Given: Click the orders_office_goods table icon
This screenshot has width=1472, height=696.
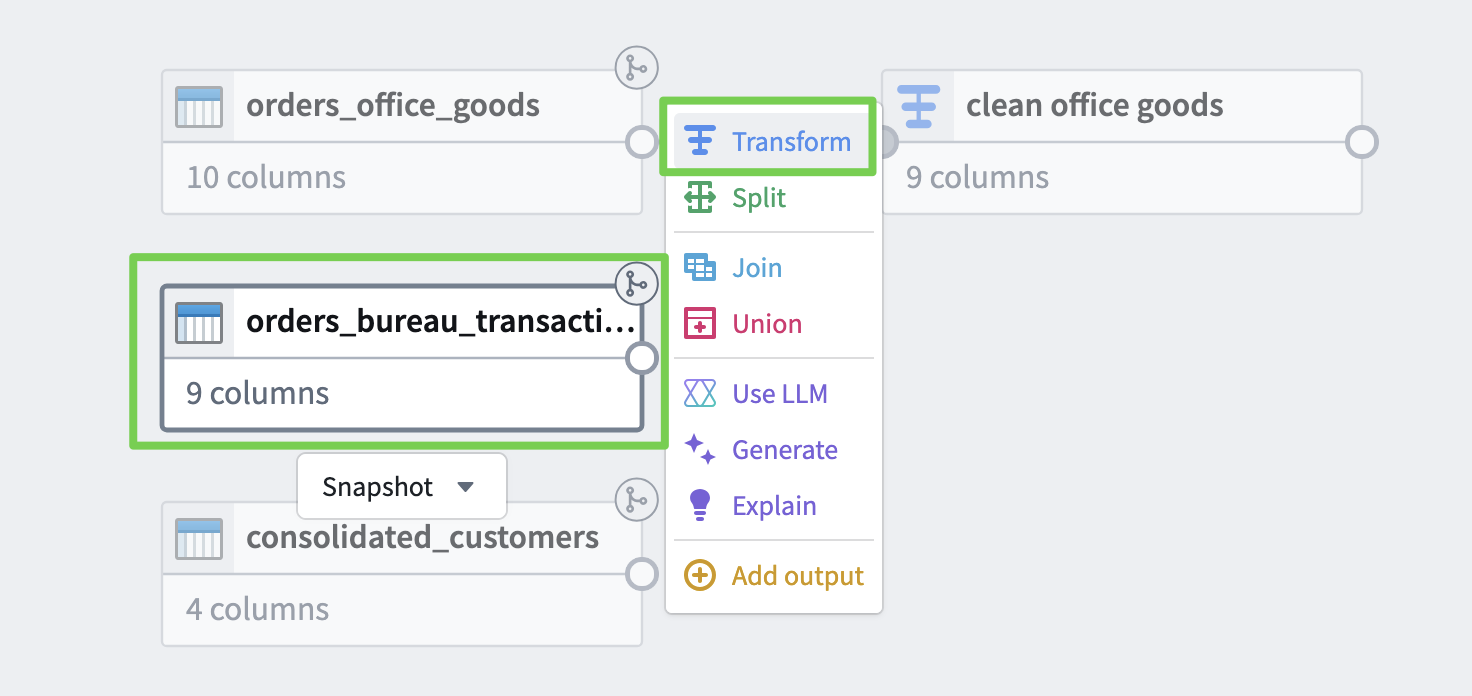Looking at the screenshot, I should (199, 106).
